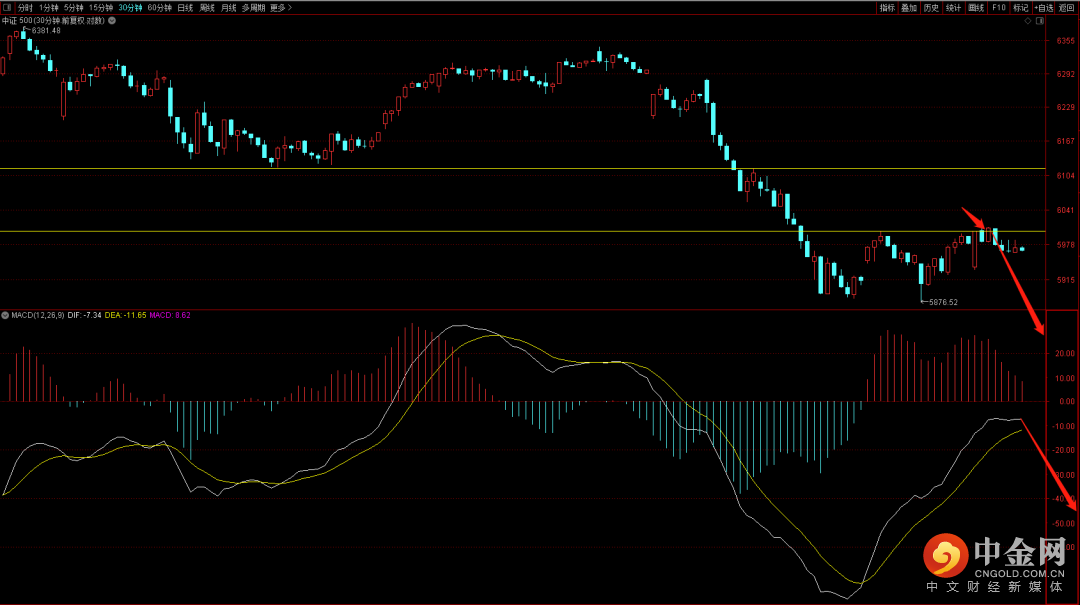
Task: Click the 指标 indicators button
Action: pos(887,7)
